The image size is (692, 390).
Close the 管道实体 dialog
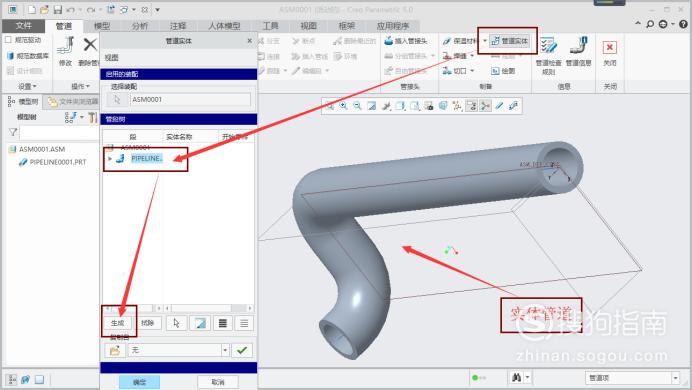[249, 41]
